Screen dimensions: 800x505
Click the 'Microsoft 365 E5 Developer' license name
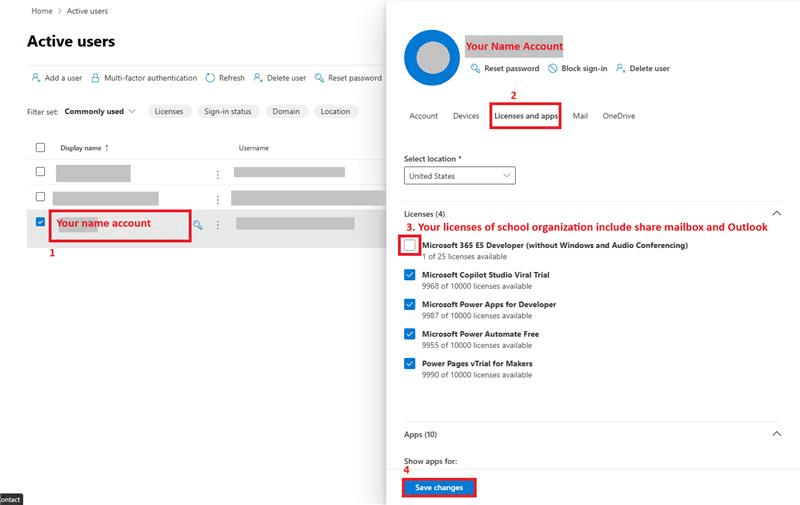pyautogui.click(x=555, y=245)
